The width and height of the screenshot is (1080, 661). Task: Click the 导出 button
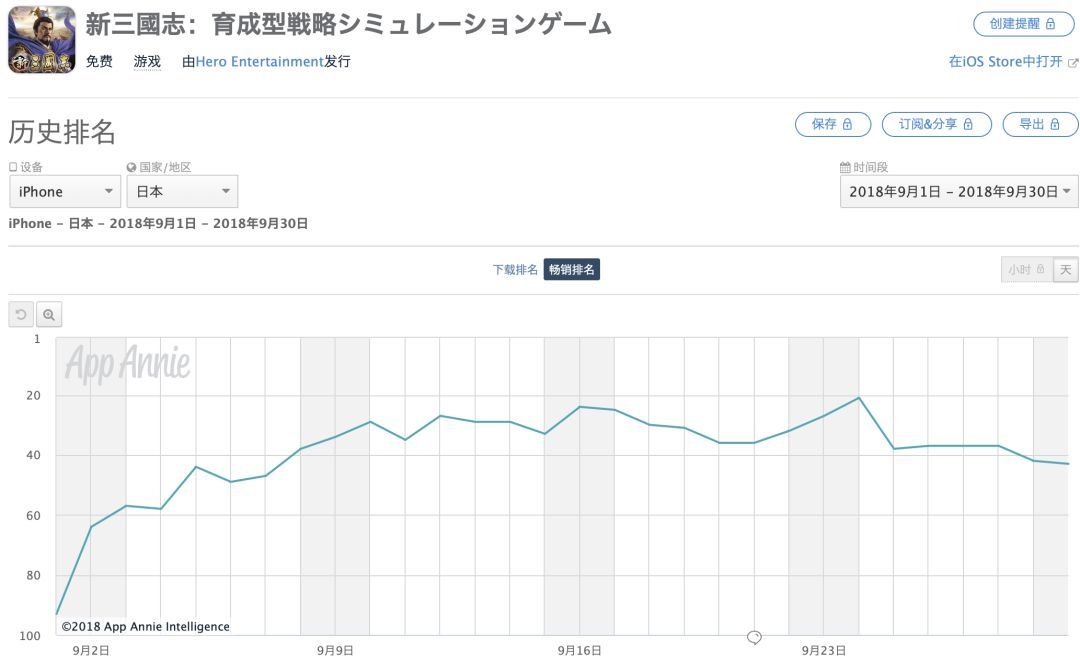1040,124
